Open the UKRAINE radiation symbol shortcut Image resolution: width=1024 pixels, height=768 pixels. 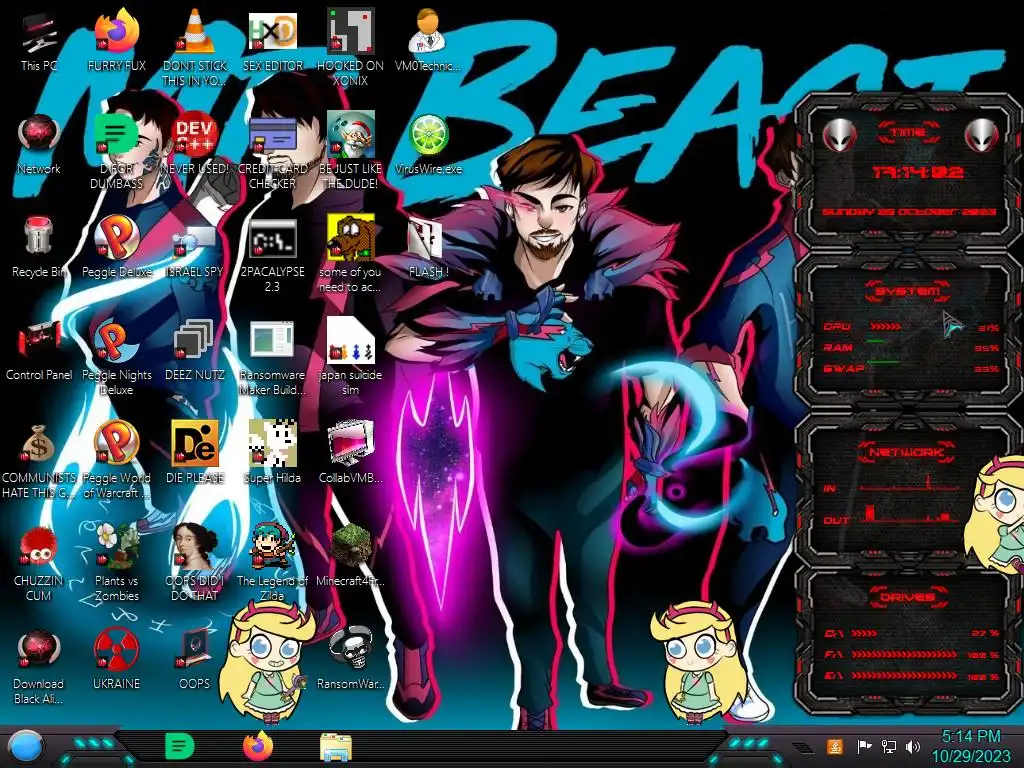click(116, 650)
